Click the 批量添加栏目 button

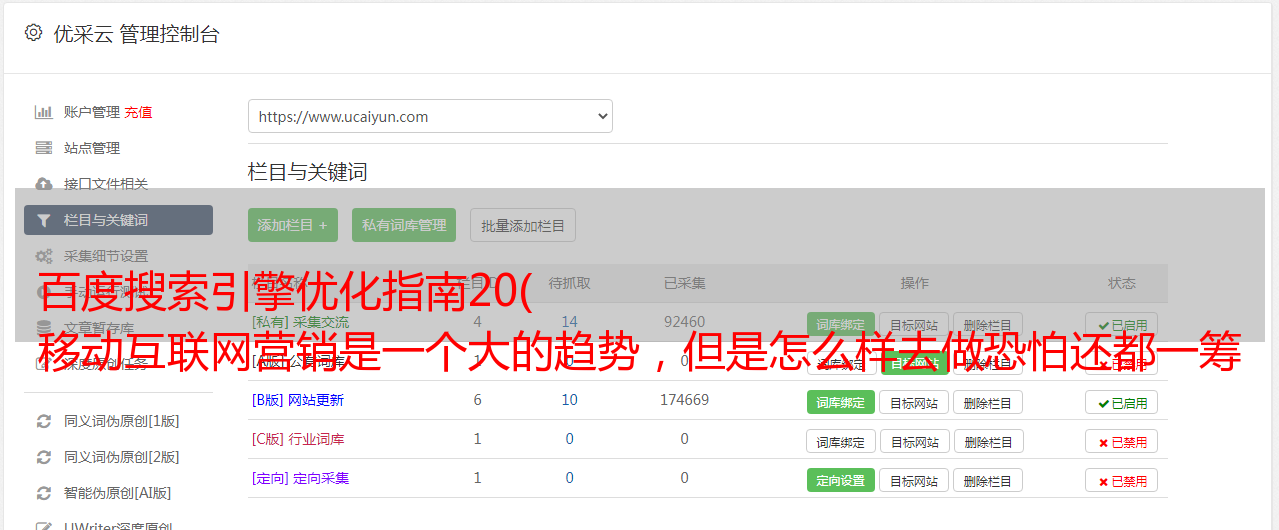523,225
